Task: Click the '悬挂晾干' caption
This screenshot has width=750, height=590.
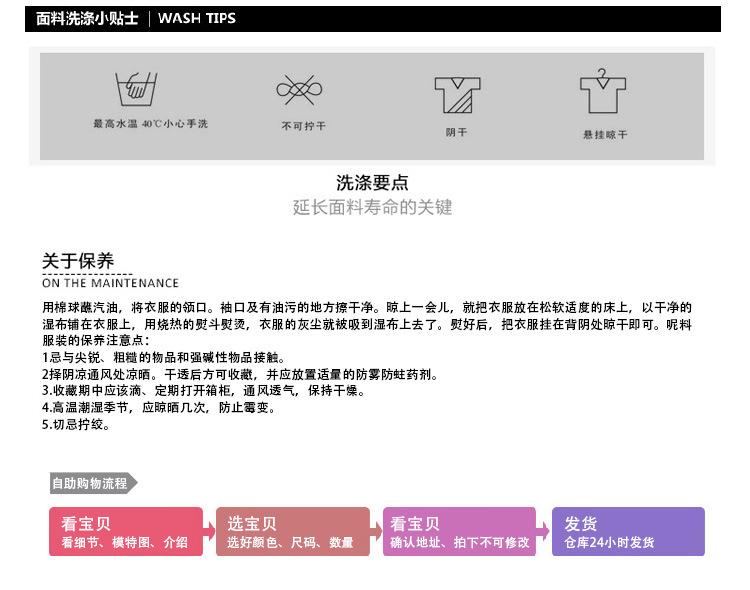Action: click(x=605, y=134)
